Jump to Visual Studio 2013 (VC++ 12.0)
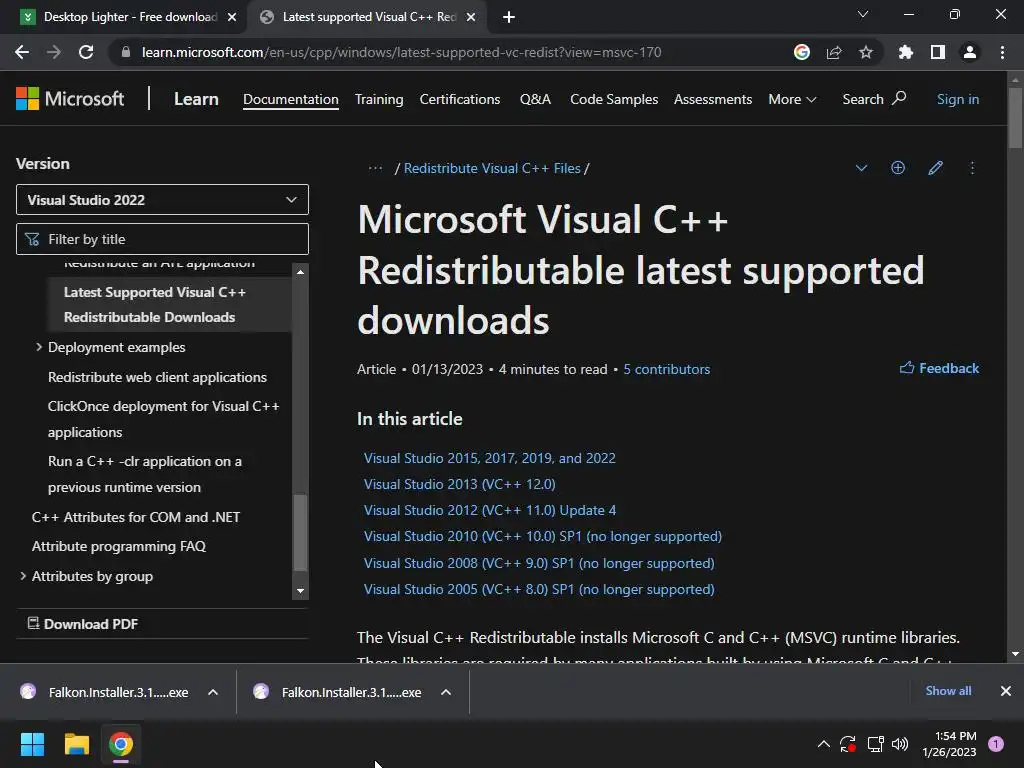 coord(459,484)
